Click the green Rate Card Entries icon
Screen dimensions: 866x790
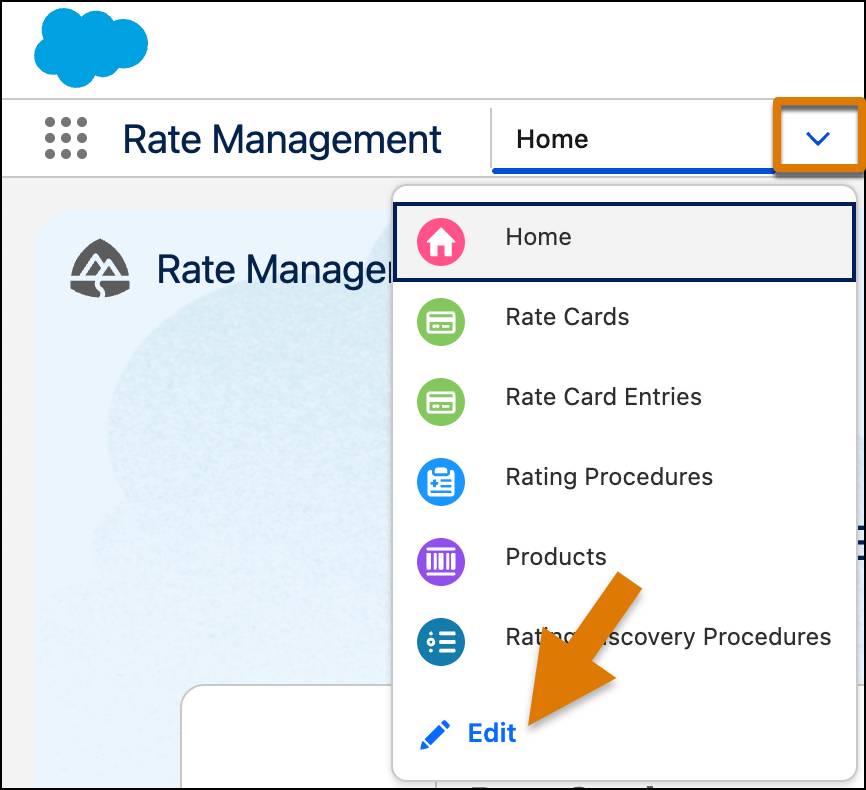[x=441, y=402]
